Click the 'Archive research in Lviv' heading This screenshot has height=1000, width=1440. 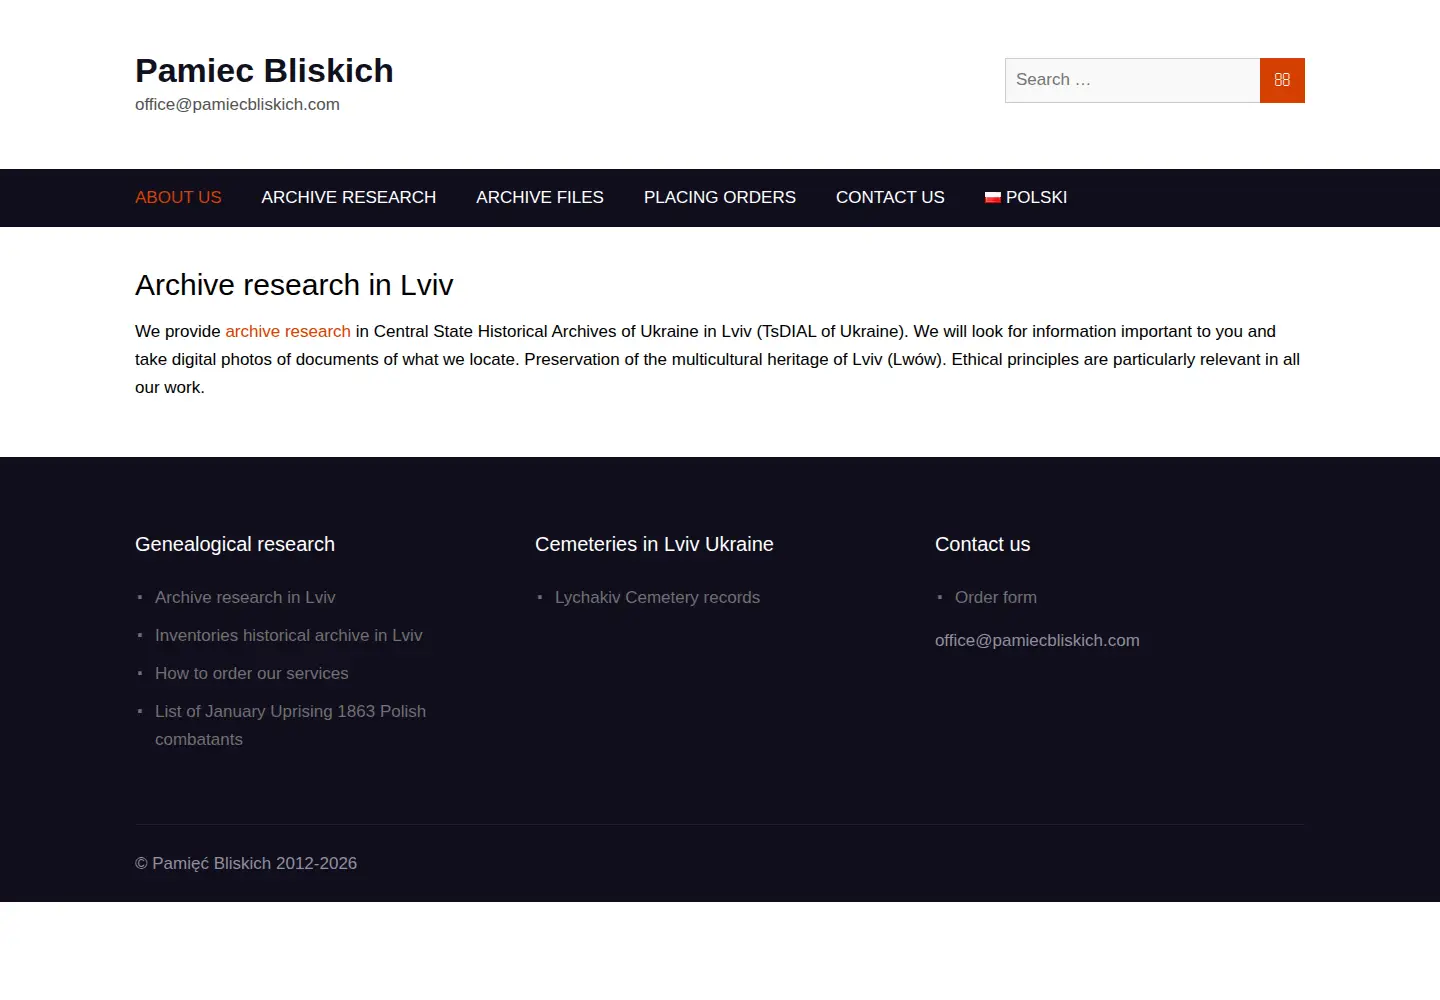[x=294, y=285]
